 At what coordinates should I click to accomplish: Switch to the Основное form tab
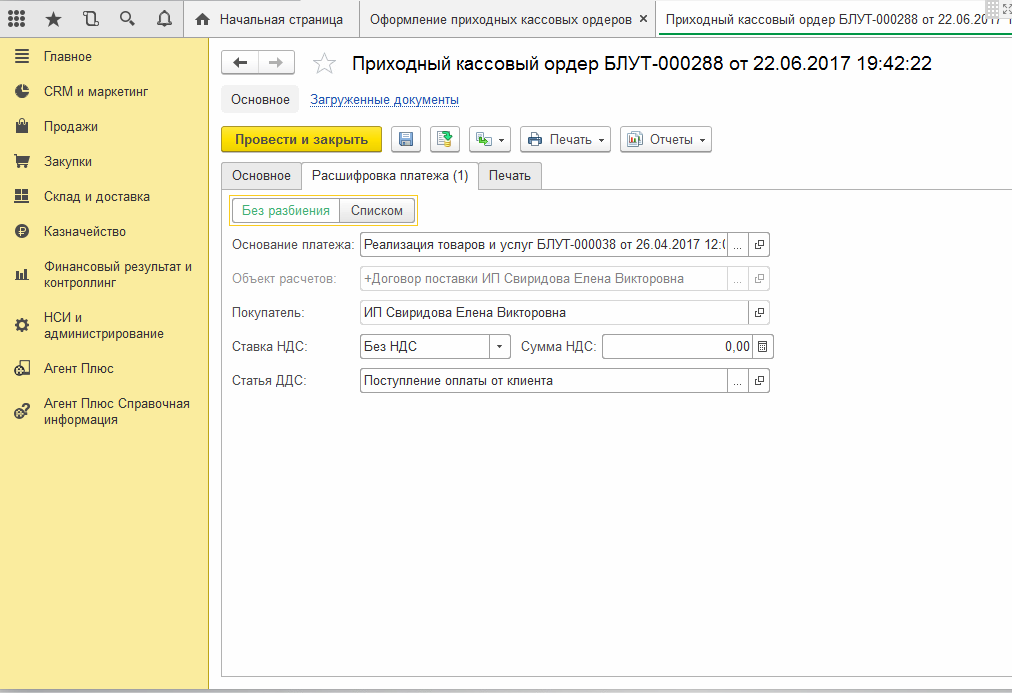point(261,176)
